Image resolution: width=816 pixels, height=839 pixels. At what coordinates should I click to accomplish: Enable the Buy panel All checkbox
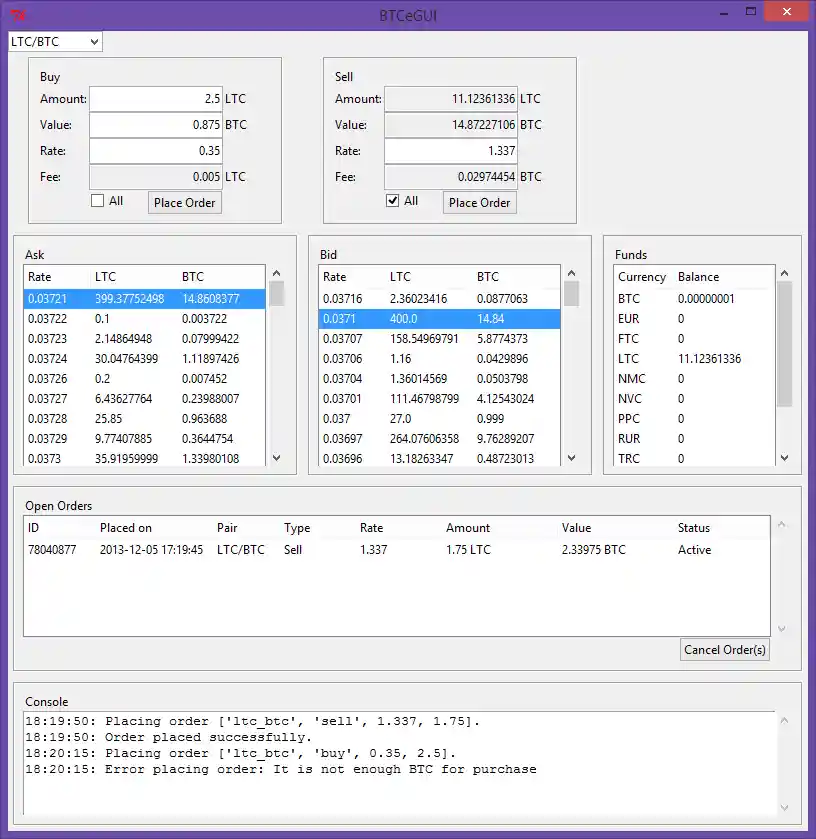pos(98,201)
